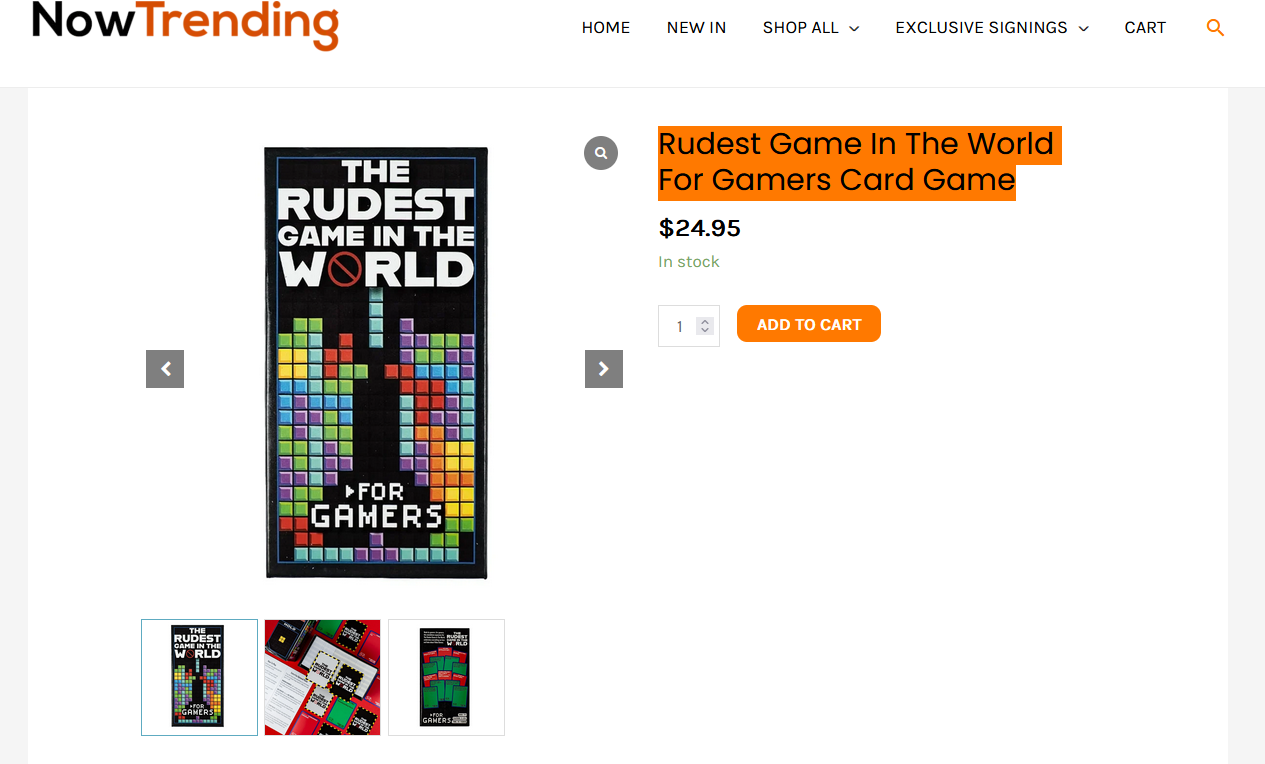The height and width of the screenshot is (764, 1265).
Task: Go to the Home page
Action: [606, 28]
